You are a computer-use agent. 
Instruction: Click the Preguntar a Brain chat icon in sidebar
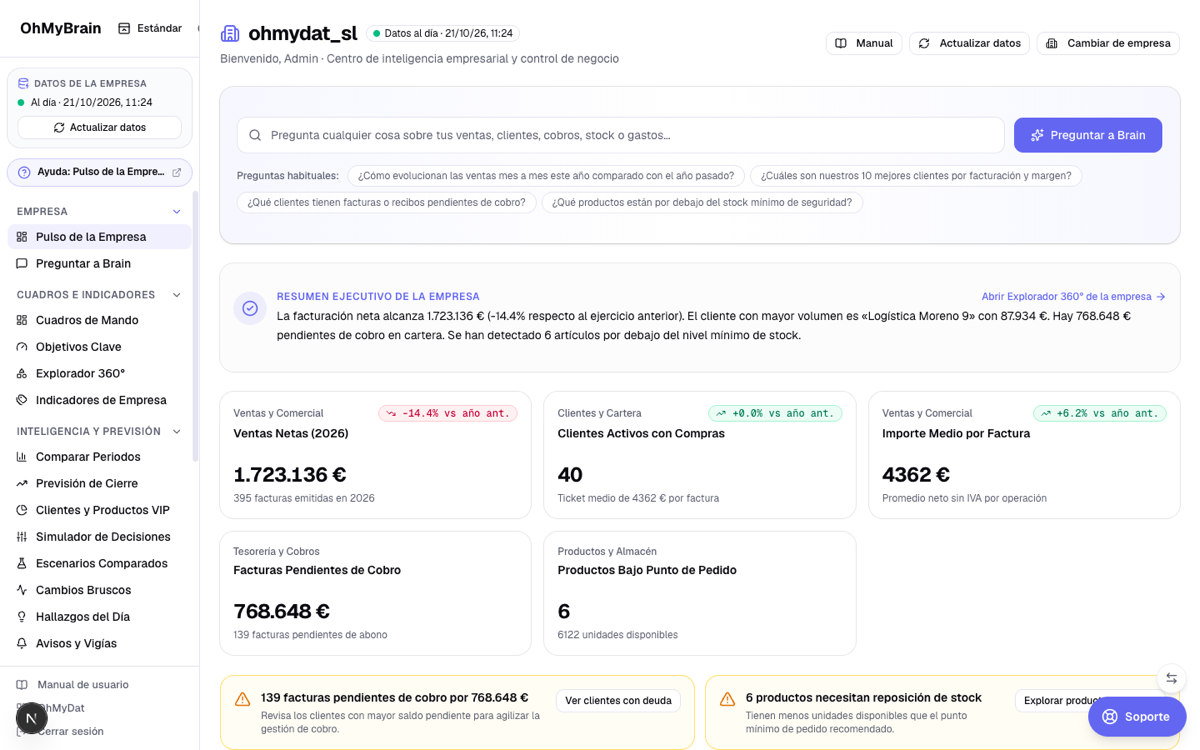[22, 264]
